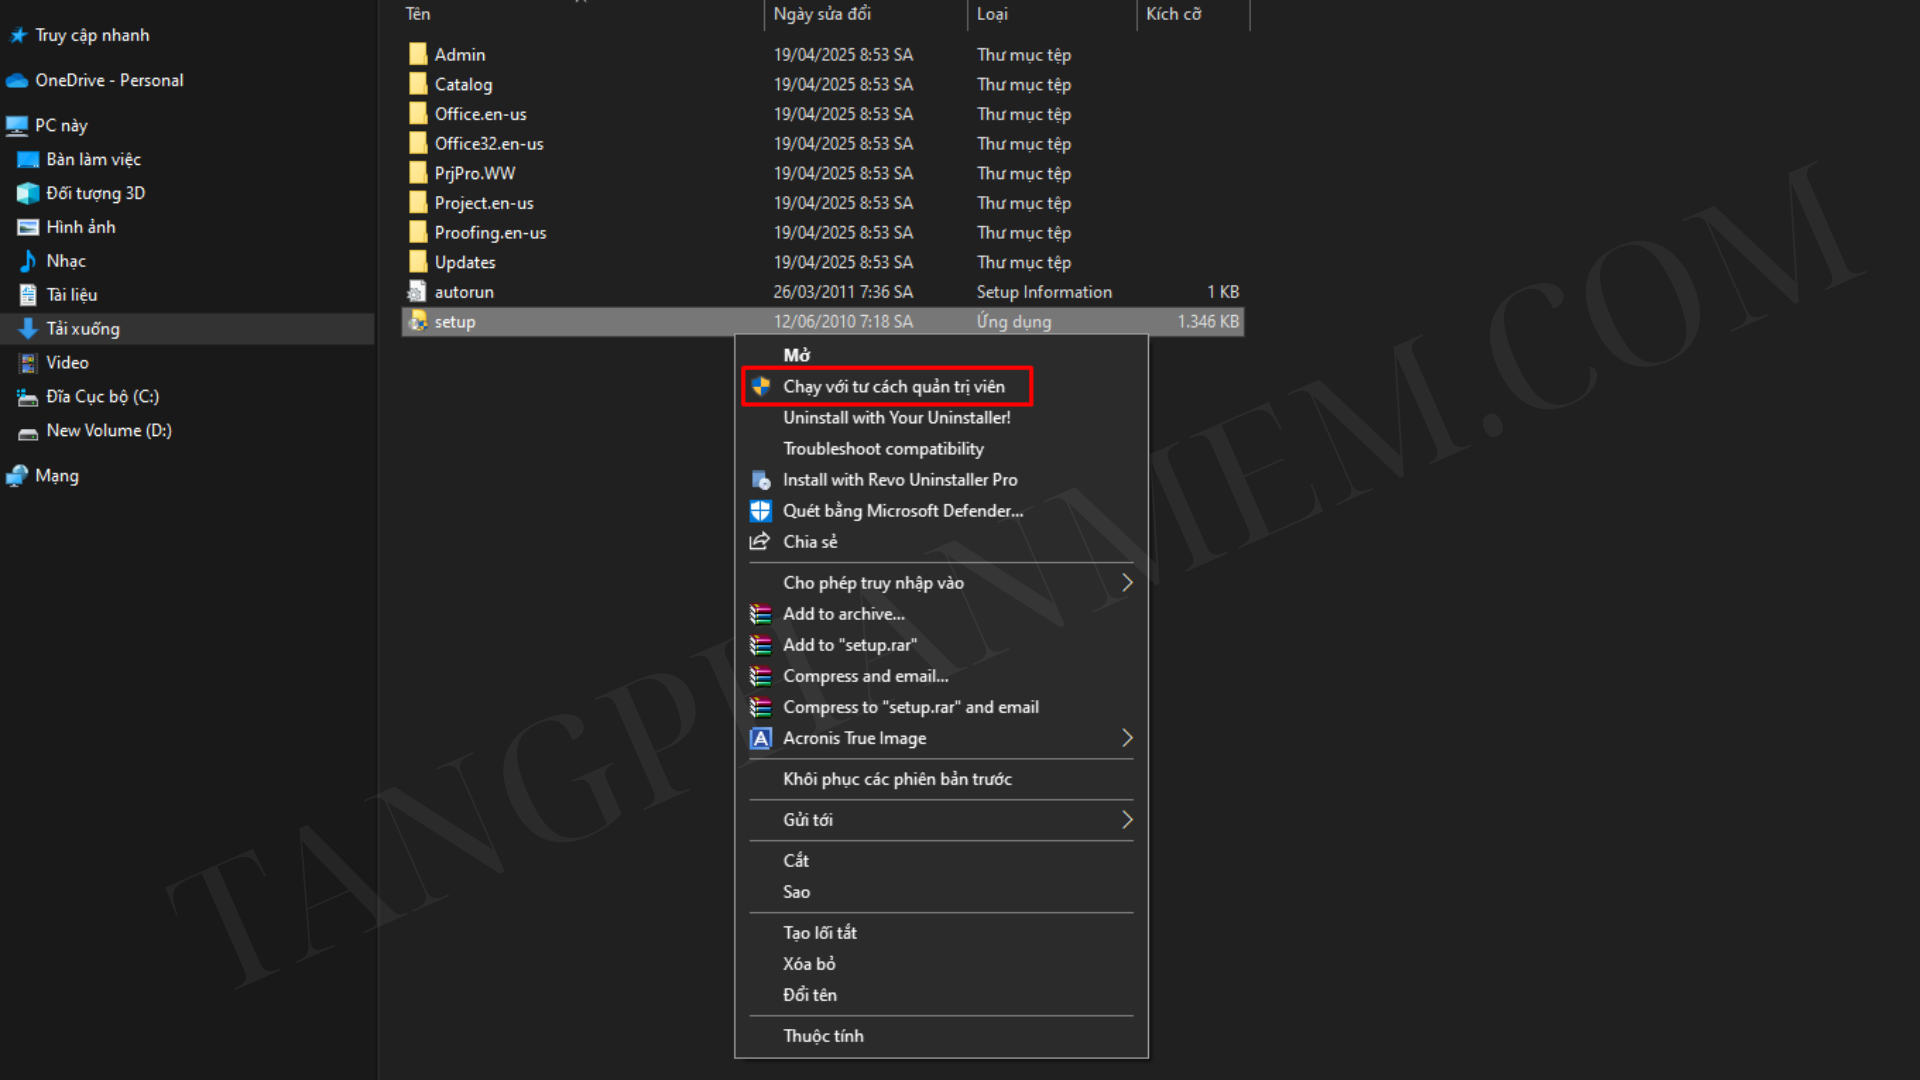Expand the Cho phép truy nhập vào submenu
This screenshot has width=1920, height=1080.
coord(1126,583)
